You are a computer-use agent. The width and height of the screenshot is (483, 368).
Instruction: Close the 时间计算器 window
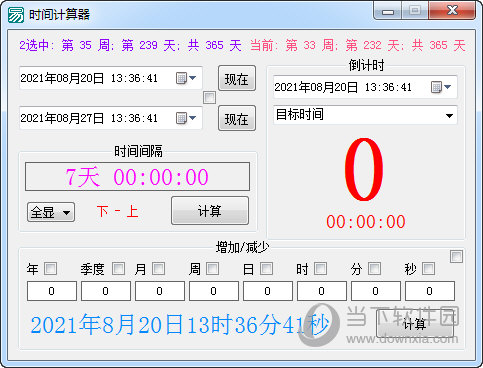pyautogui.click(x=452, y=11)
